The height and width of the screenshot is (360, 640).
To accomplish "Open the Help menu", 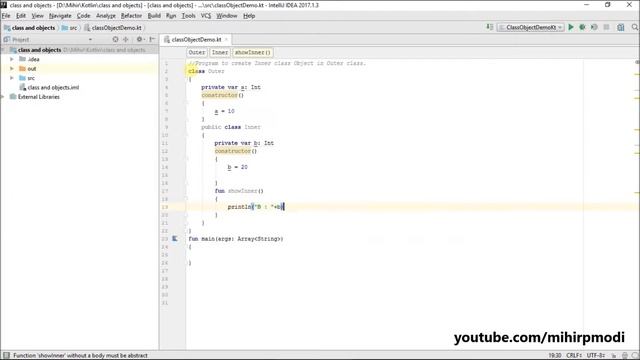I will pyautogui.click(x=249, y=16).
